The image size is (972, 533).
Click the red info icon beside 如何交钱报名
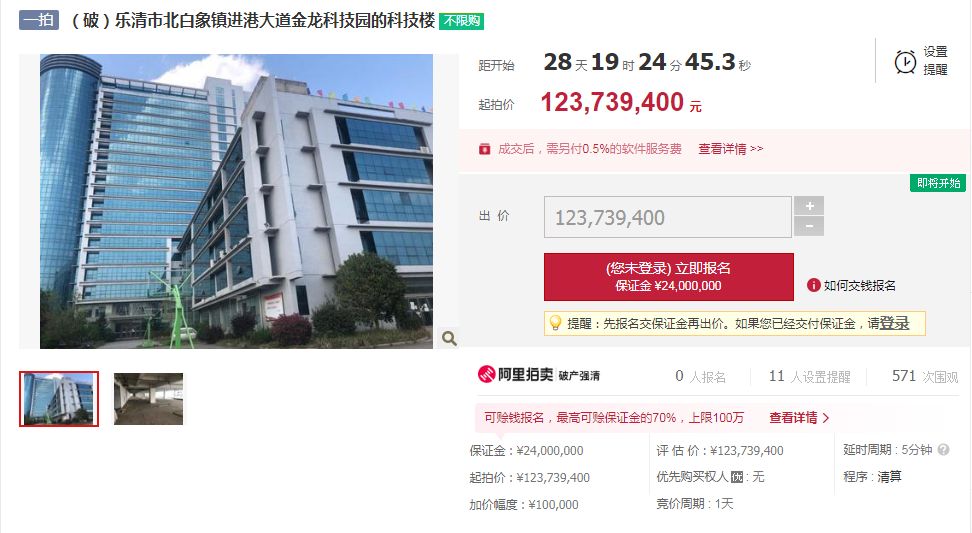click(x=813, y=285)
